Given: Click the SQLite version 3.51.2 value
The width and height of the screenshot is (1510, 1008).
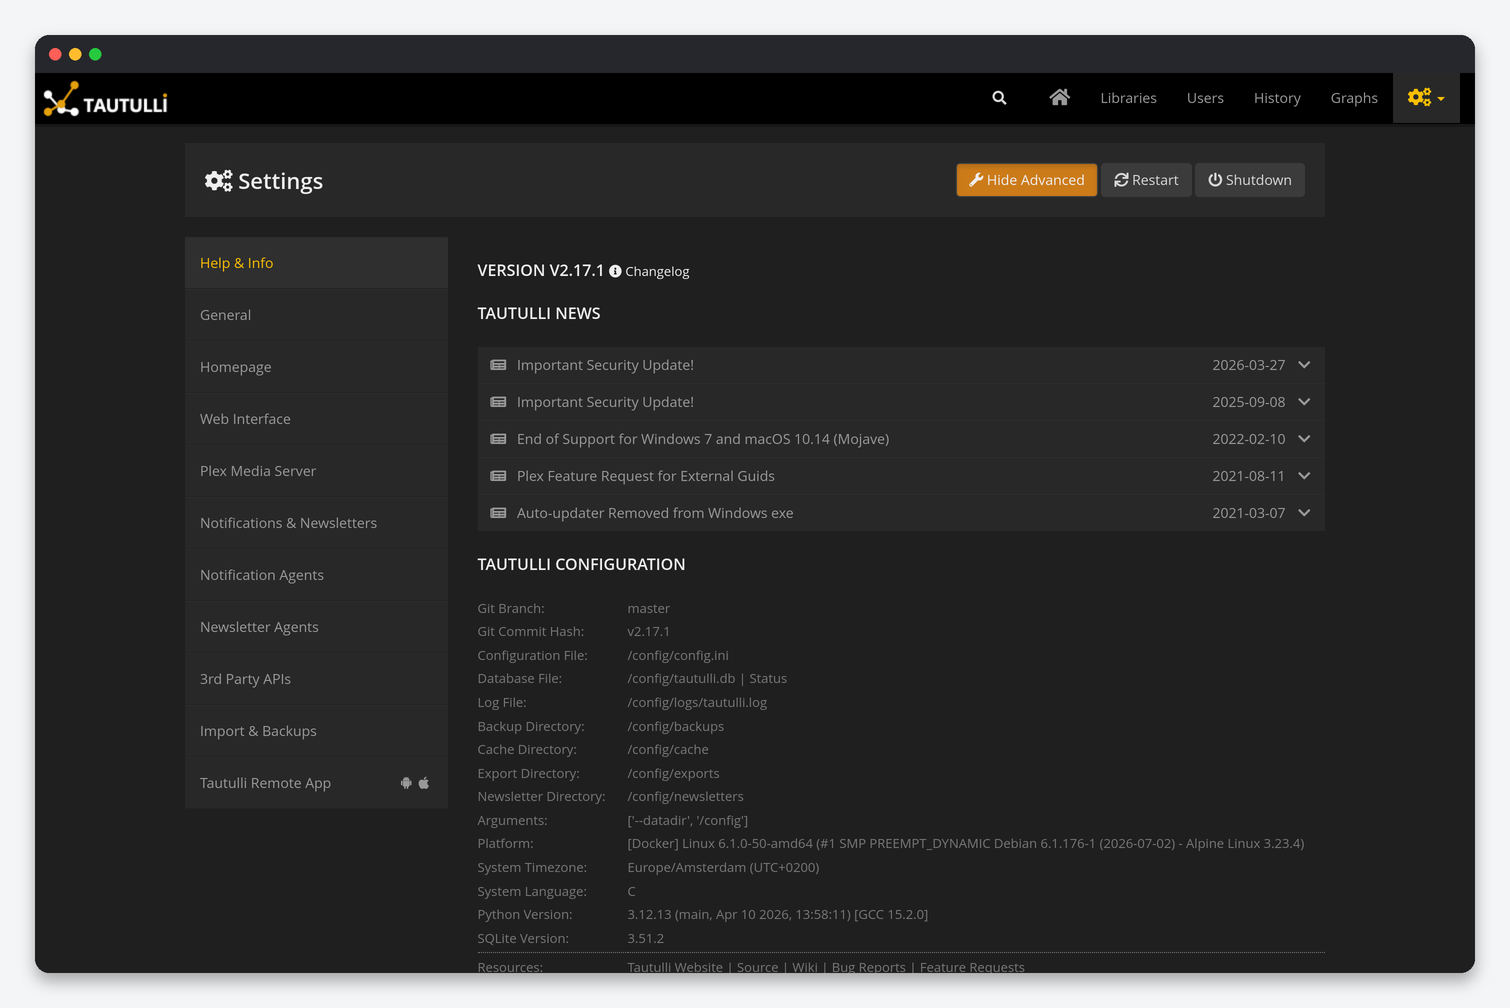Looking at the screenshot, I should [x=645, y=938].
